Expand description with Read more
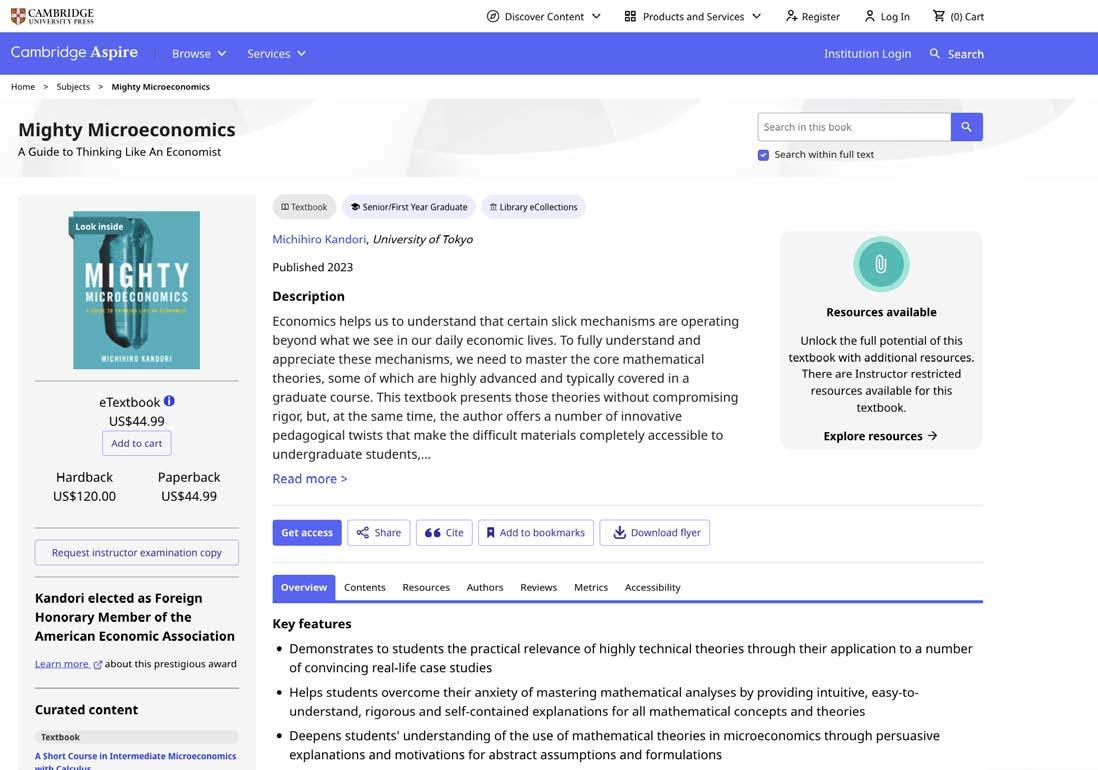The width and height of the screenshot is (1098, 770). pos(310,479)
